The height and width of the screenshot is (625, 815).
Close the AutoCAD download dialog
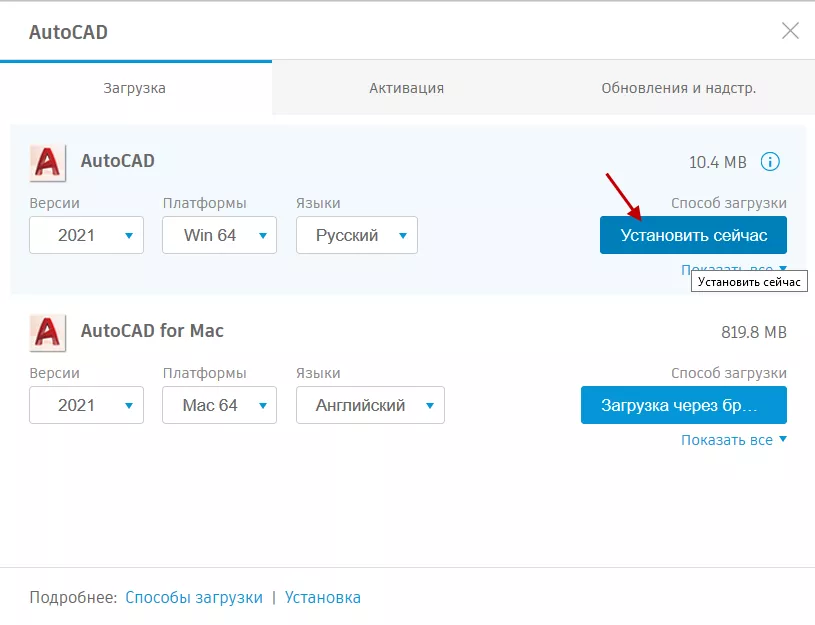pos(790,31)
